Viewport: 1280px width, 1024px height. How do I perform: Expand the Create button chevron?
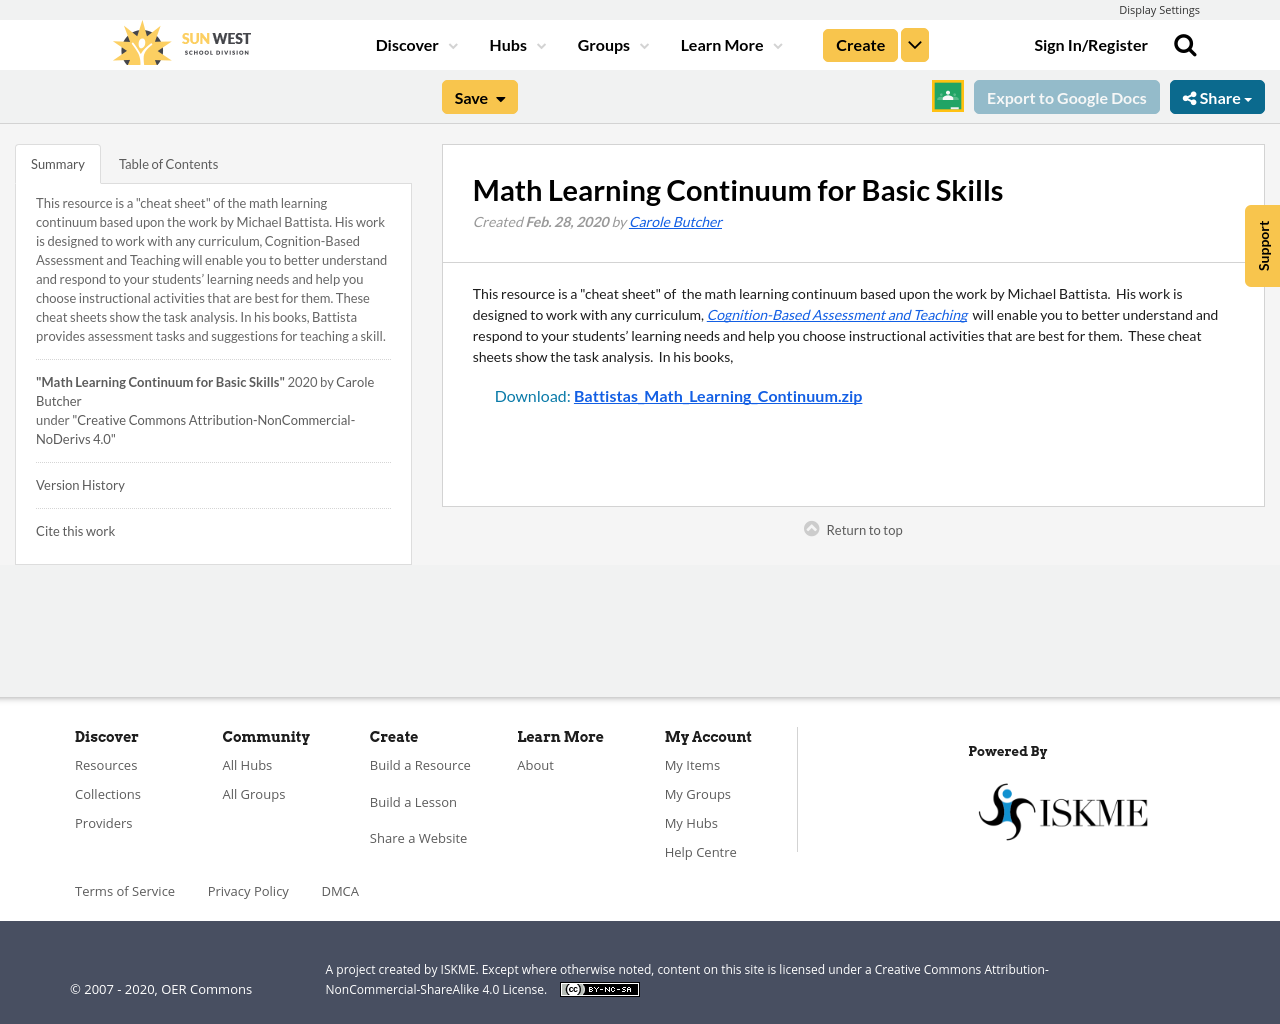(x=914, y=43)
